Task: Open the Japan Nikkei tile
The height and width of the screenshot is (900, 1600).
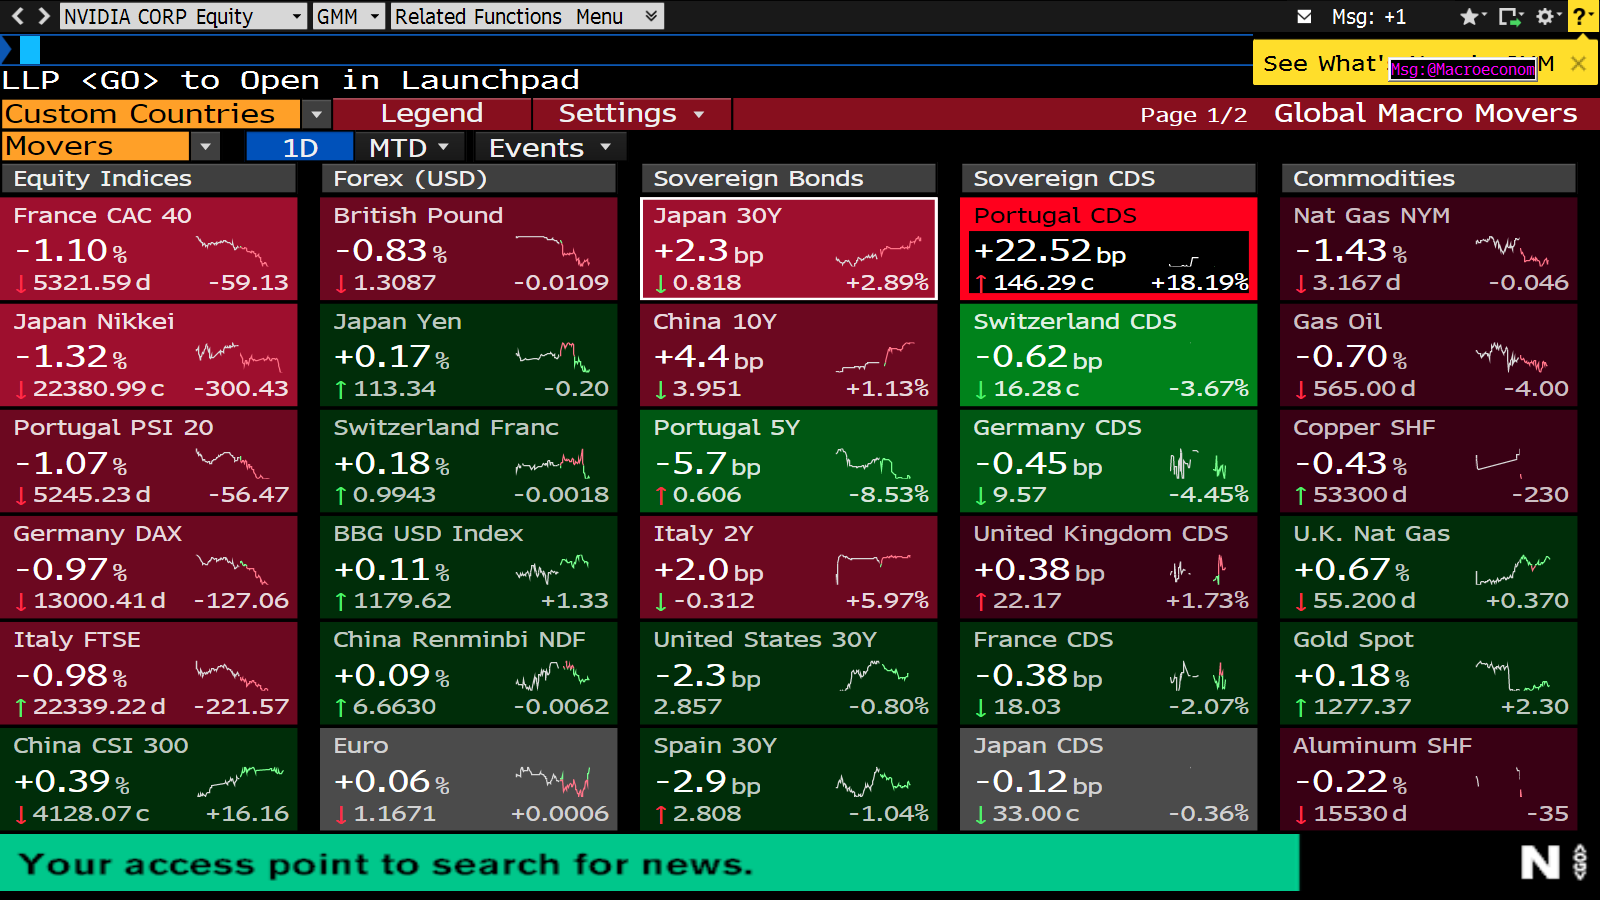Action: [148, 355]
